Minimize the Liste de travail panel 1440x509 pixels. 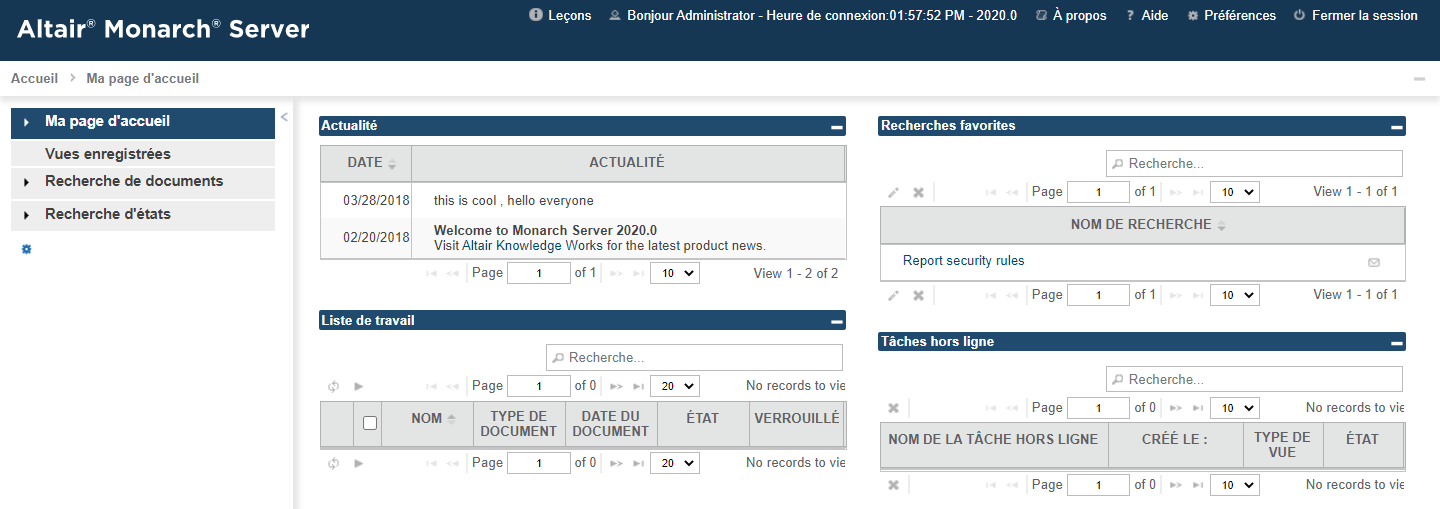pyautogui.click(x=836, y=321)
